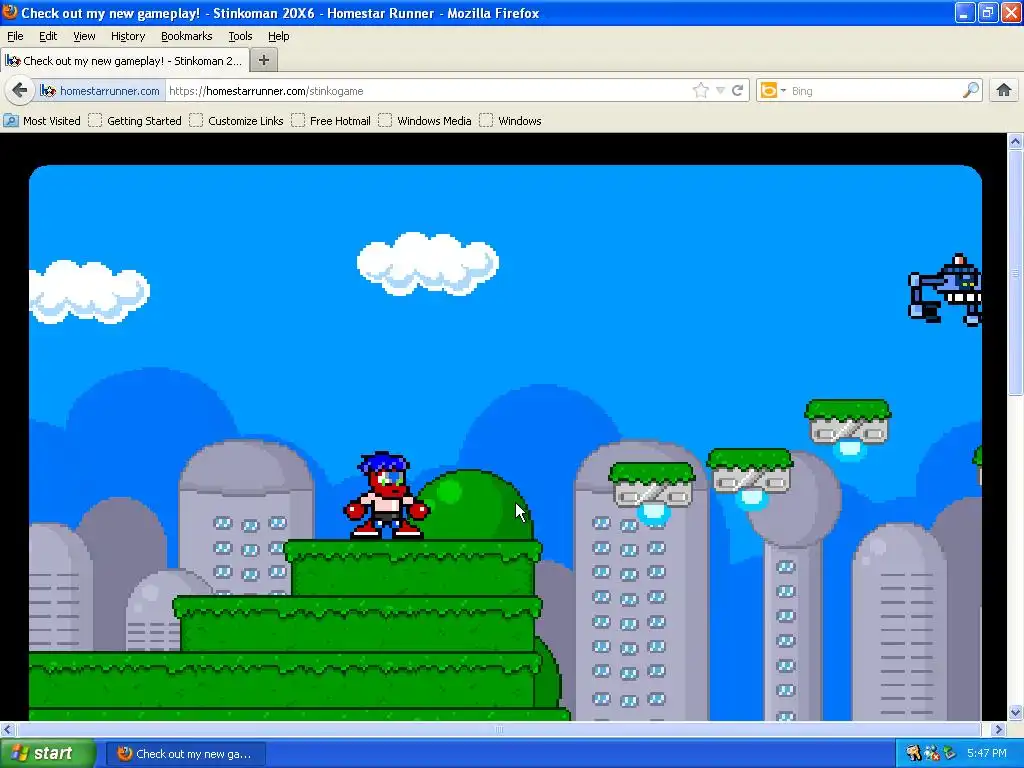This screenshot has height=768, width=1024.
Task: Open the Windows Start menu
Action: coord(47,753)
